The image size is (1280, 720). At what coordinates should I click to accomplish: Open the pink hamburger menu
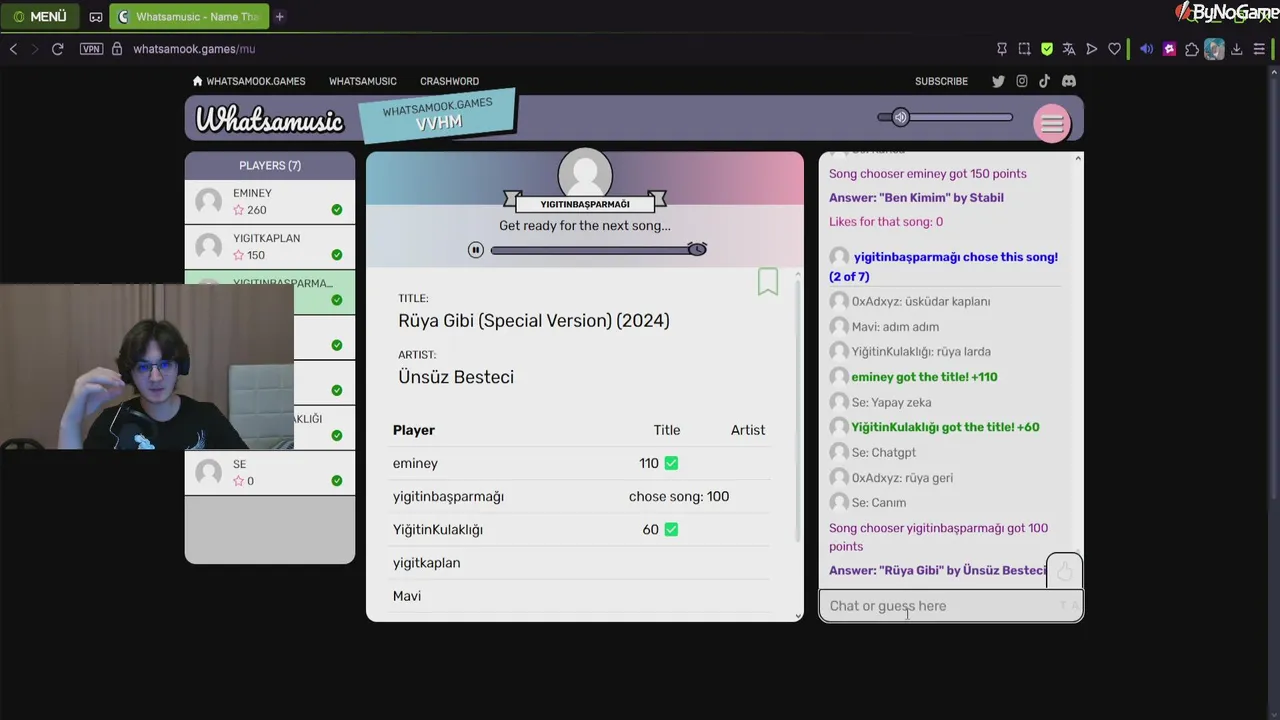(1052, 123)
